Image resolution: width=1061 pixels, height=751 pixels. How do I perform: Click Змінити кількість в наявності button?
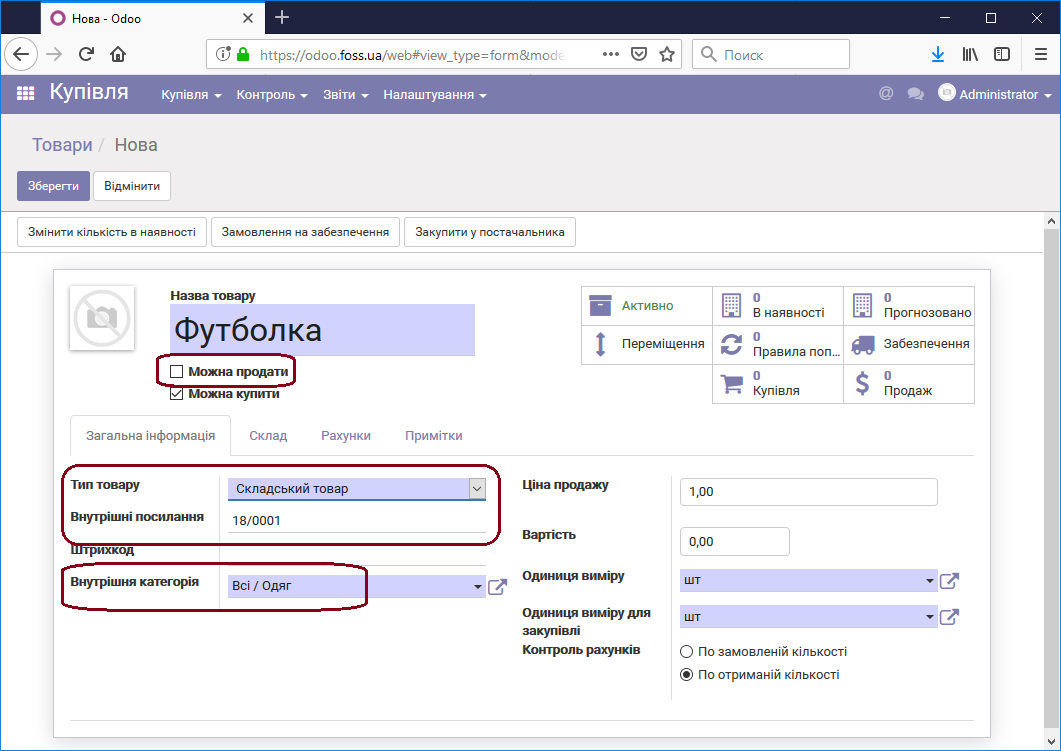coord(112,232)
